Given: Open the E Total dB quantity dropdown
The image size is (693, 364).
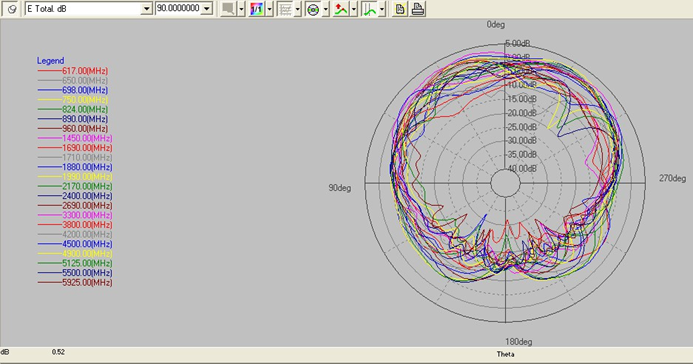Looking at the screenshot, I should pyautogui.click(x=146, y=9).
